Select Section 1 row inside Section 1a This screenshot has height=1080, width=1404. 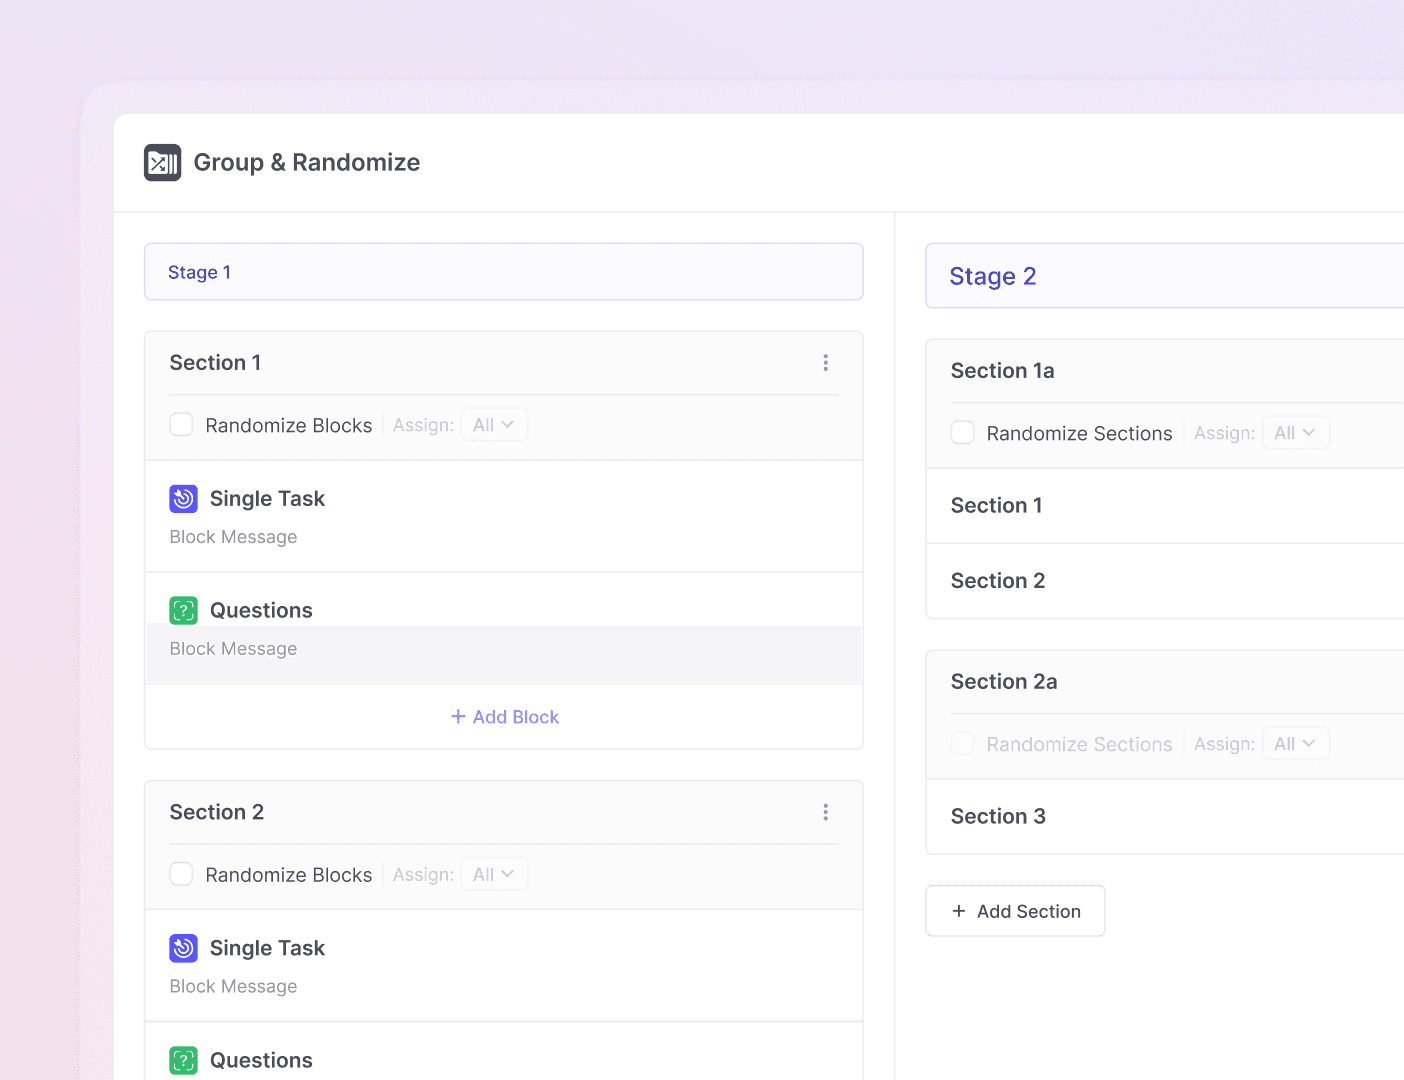tap(1165, 506)
